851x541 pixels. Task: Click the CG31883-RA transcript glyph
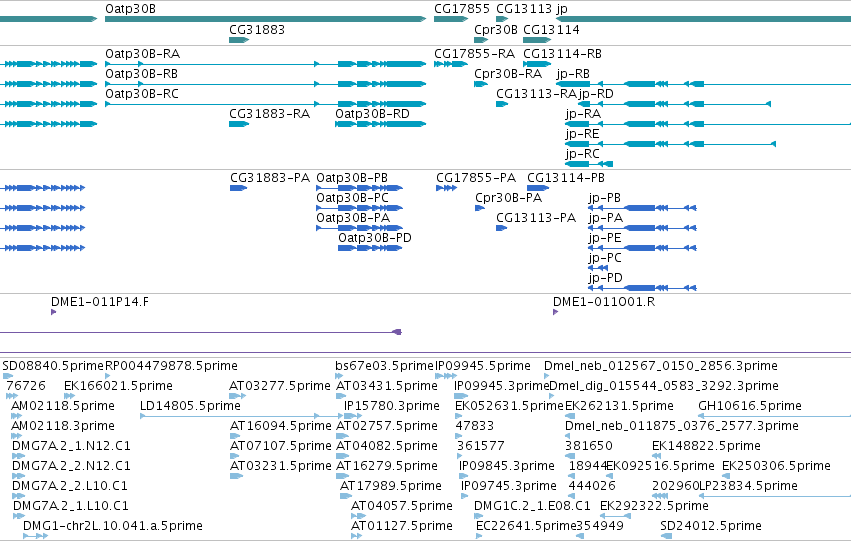click(239, 124)
